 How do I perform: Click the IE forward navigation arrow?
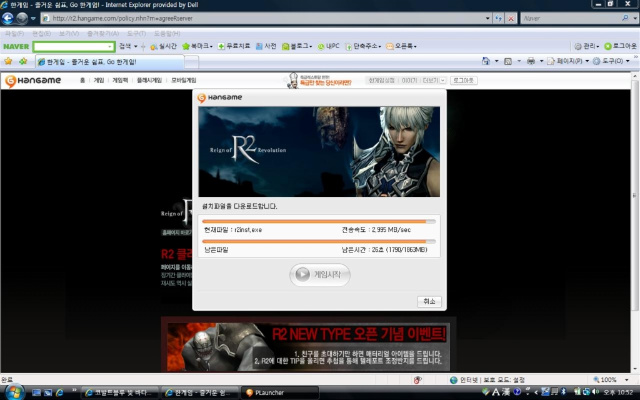click(22, 18)
